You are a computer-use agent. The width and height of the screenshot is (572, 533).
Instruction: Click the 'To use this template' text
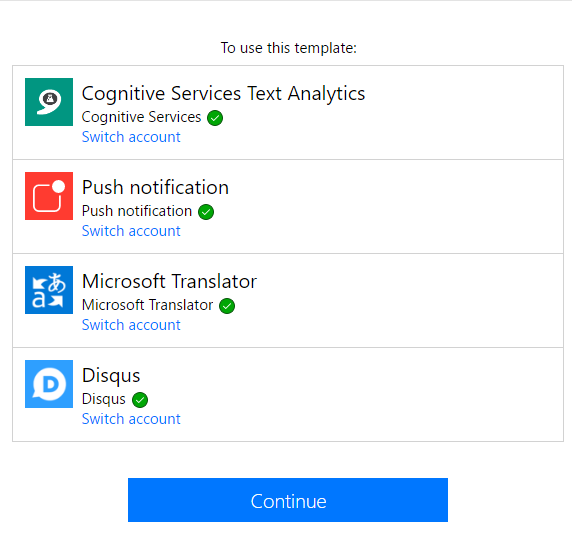(x=289, y=48)
